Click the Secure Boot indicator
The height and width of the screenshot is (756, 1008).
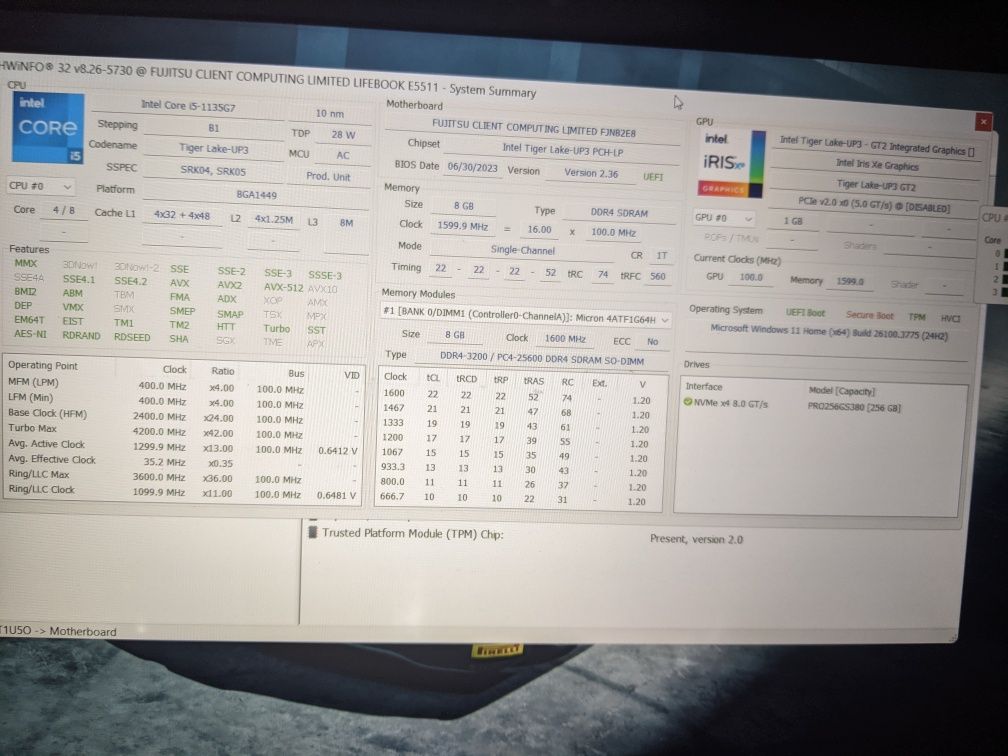click(x=869, y=315)
